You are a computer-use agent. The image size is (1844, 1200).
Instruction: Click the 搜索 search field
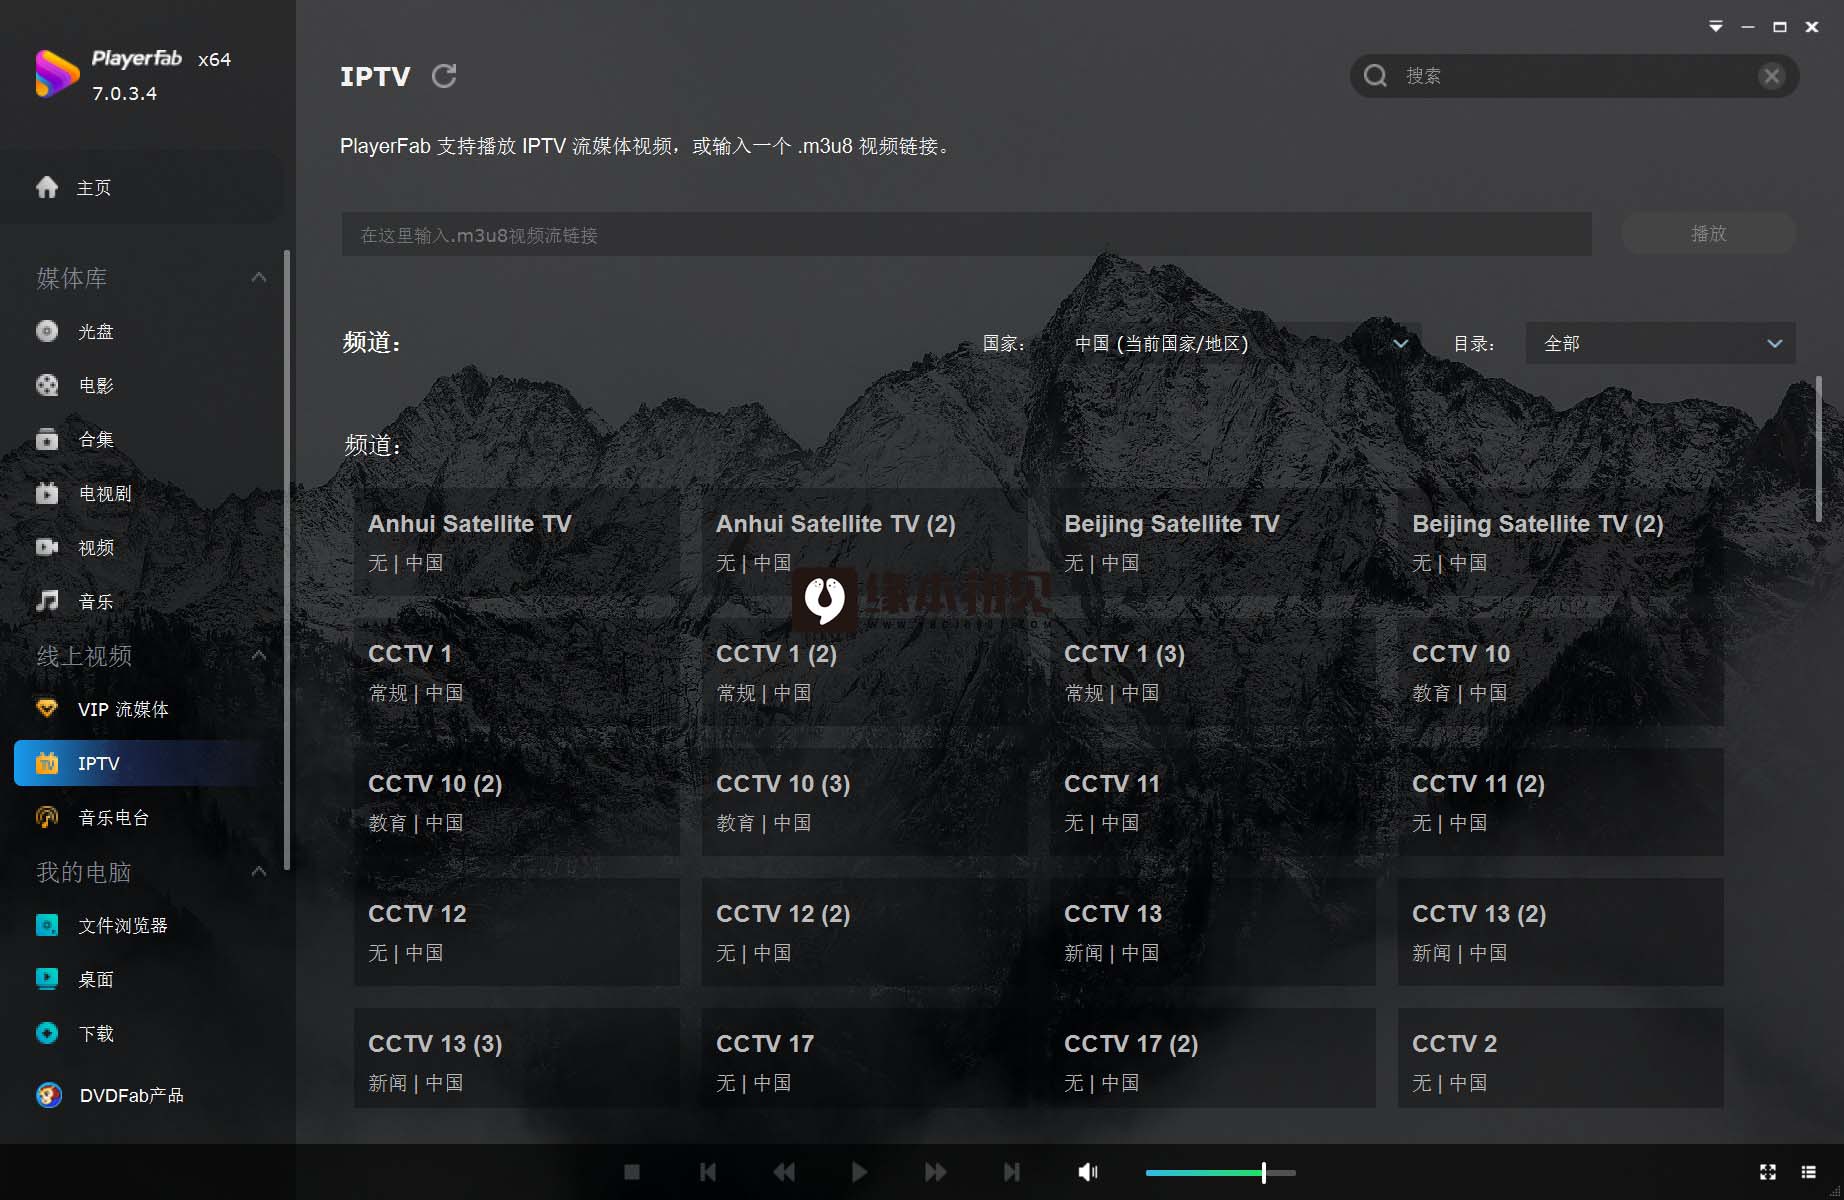coord(1575,76)
